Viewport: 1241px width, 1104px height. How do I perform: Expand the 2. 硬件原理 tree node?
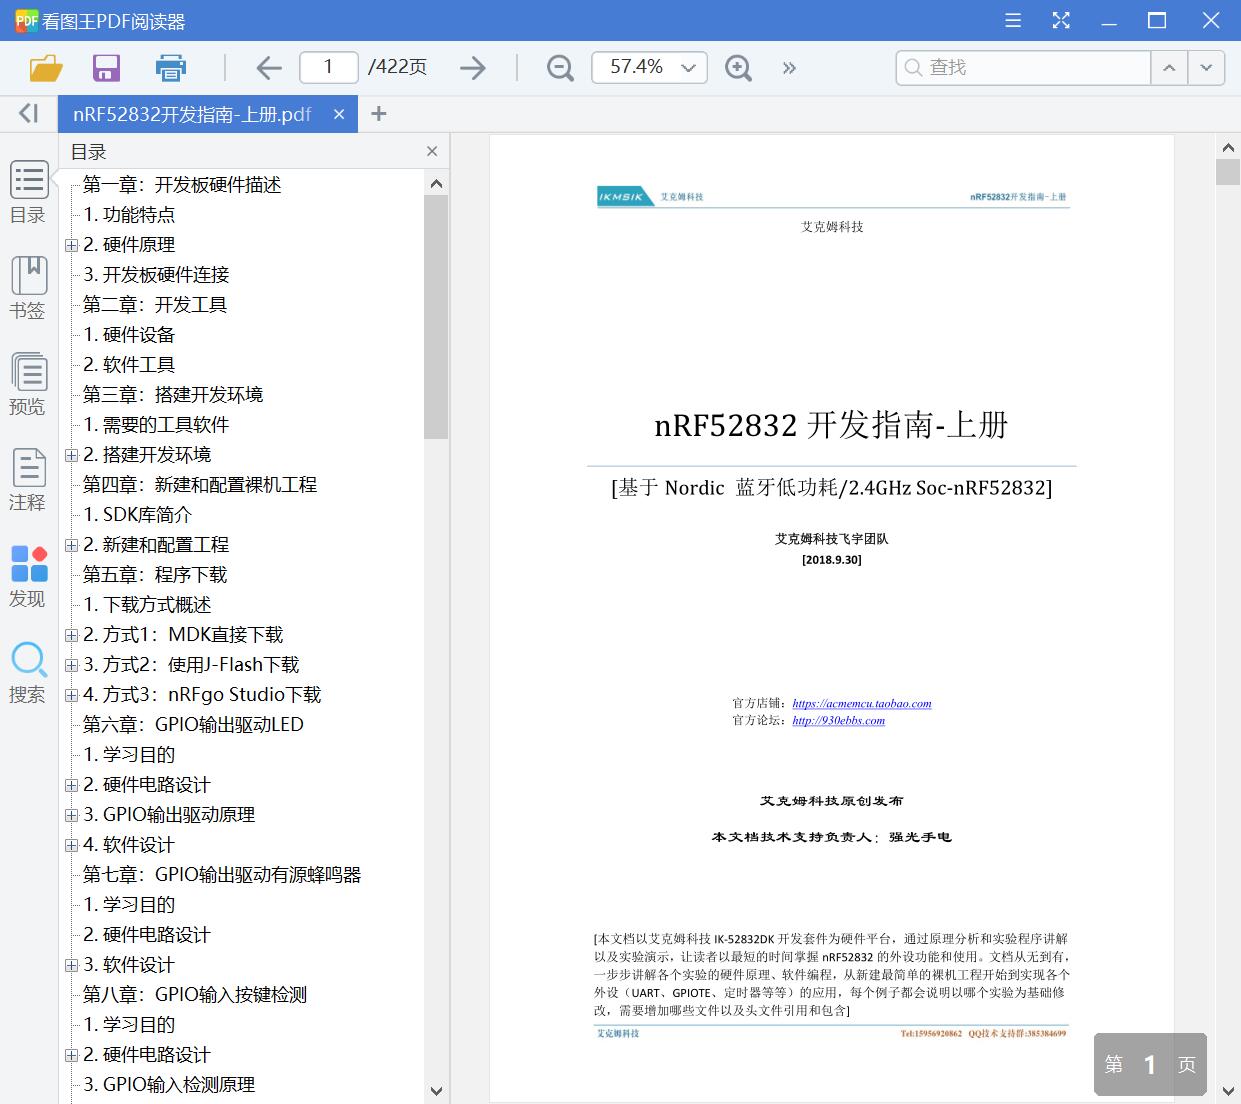pos(70,245)
